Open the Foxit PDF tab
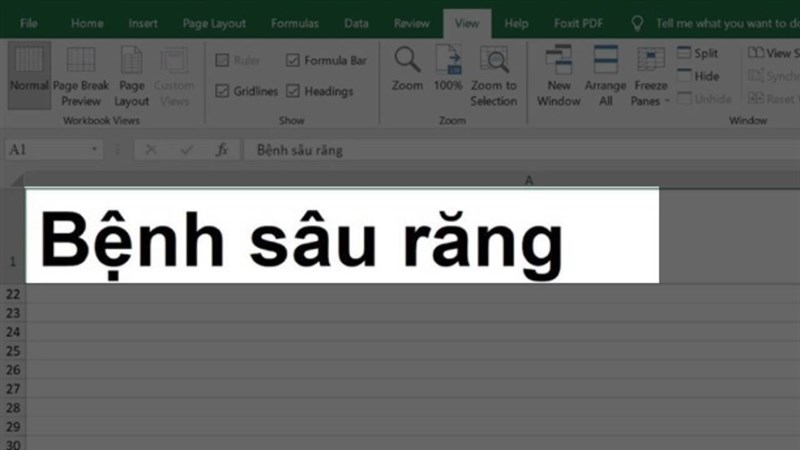Viewport: 800px width, 450px height. click(579, 23)
